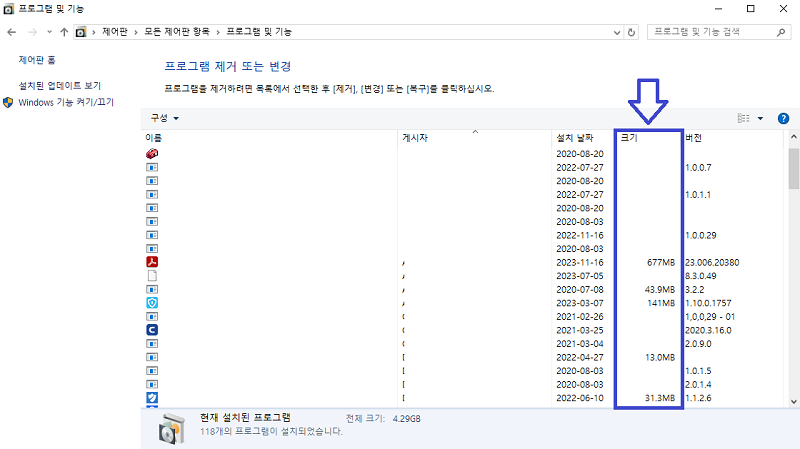Click the installed programs disc icon
Viewport: 800px width, 449px height.
(x=171, y=429)
